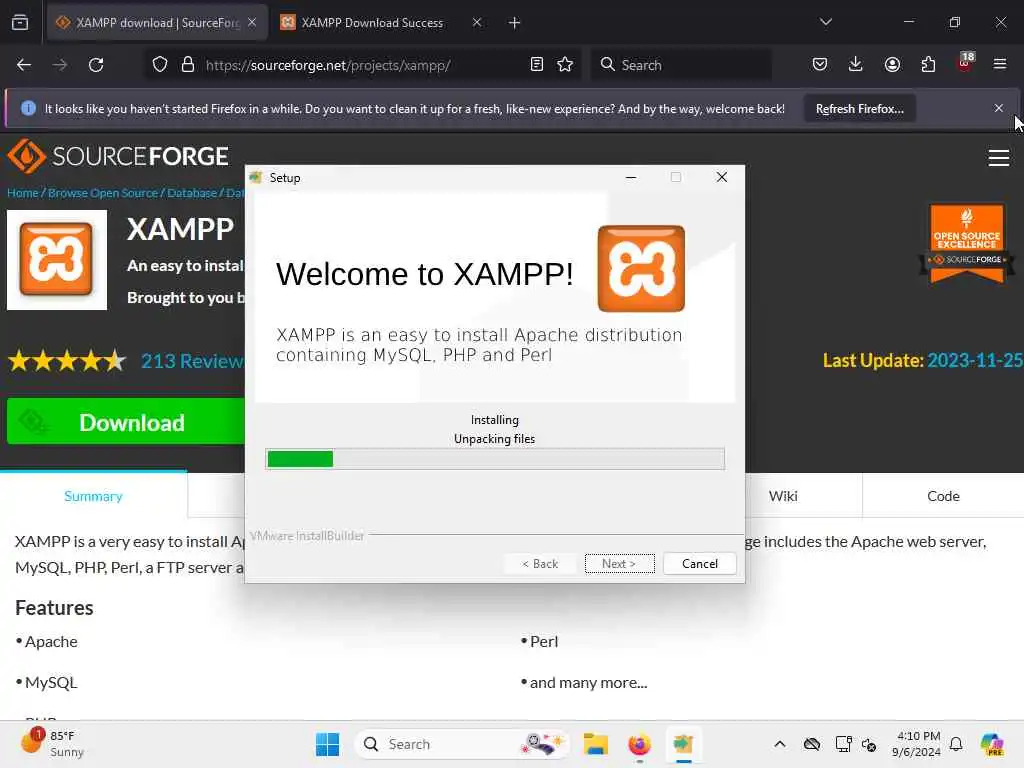Screen dimensions: 1024x768
Task: Open Browse Open Source breadcrumb link
Action: click(x=103, y=193)
